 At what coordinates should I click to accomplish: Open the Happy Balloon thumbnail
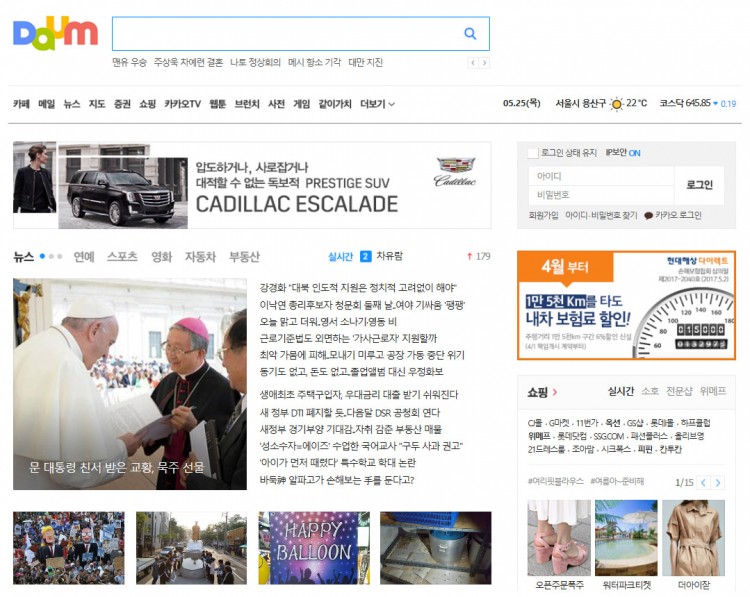pos(313,548)
